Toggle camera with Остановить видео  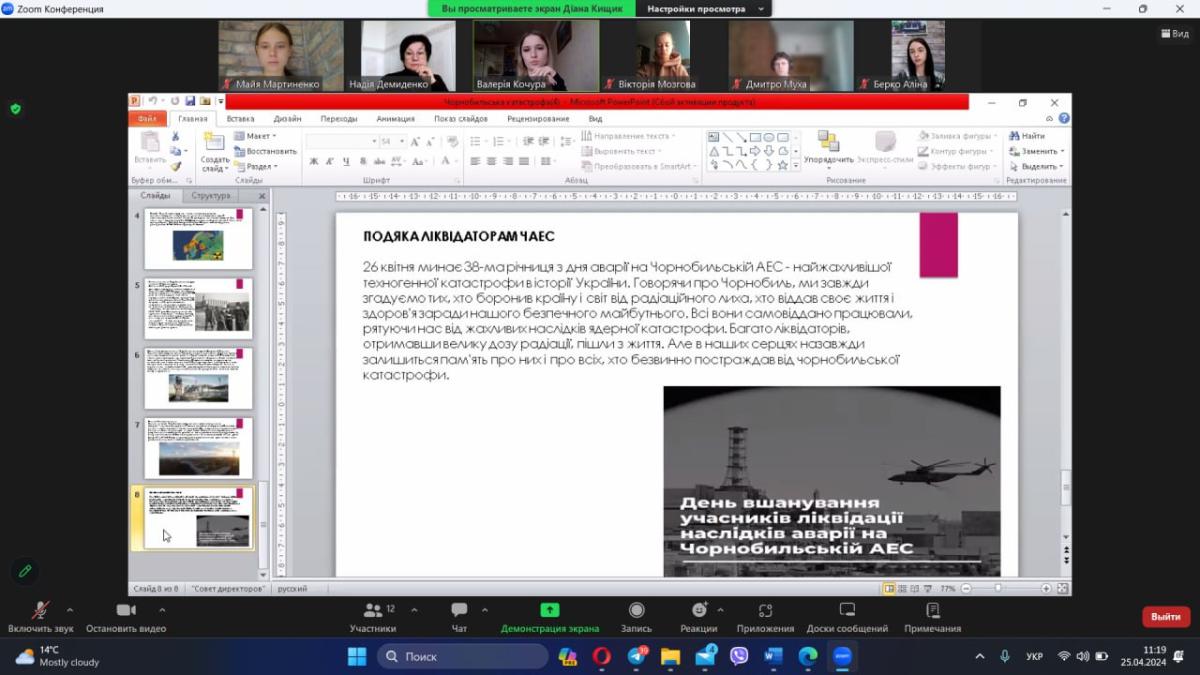point(126,611)
